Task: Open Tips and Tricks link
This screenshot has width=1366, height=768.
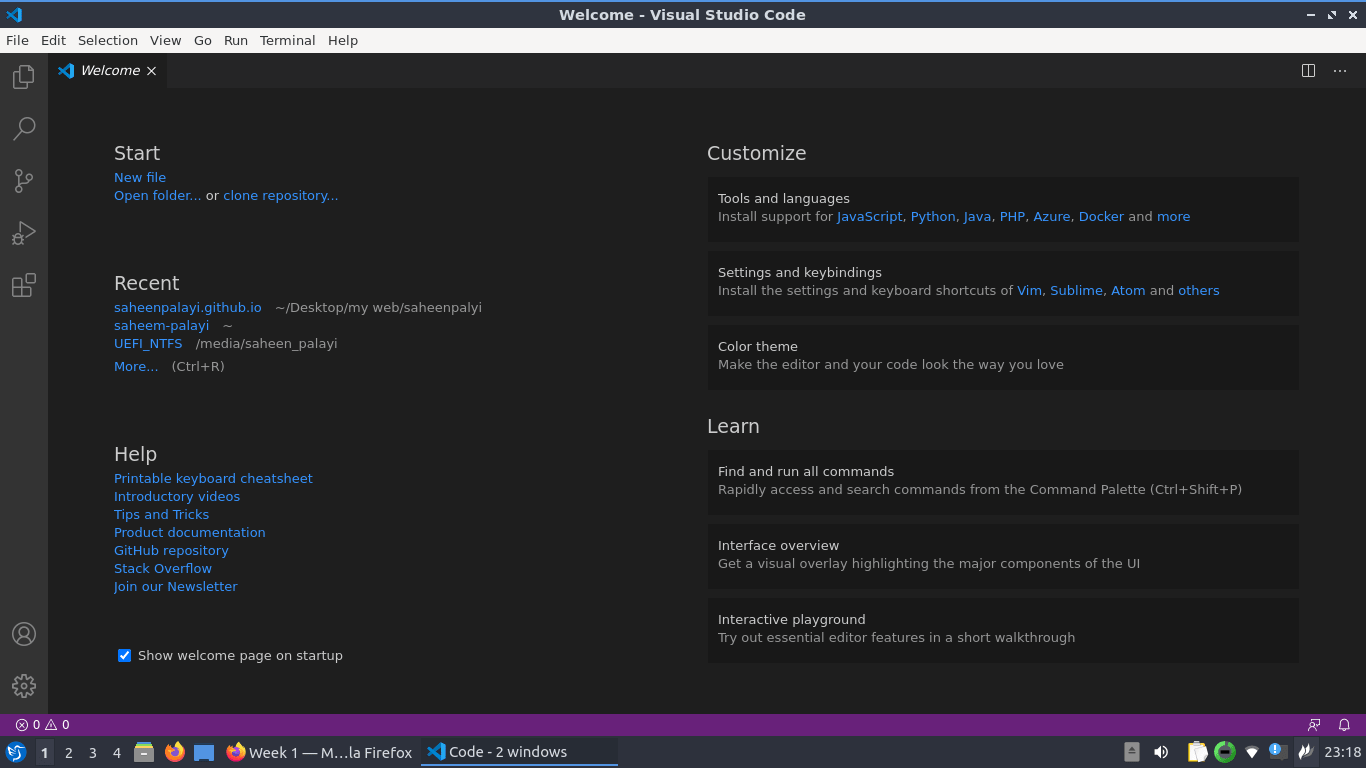Action: 162,515
